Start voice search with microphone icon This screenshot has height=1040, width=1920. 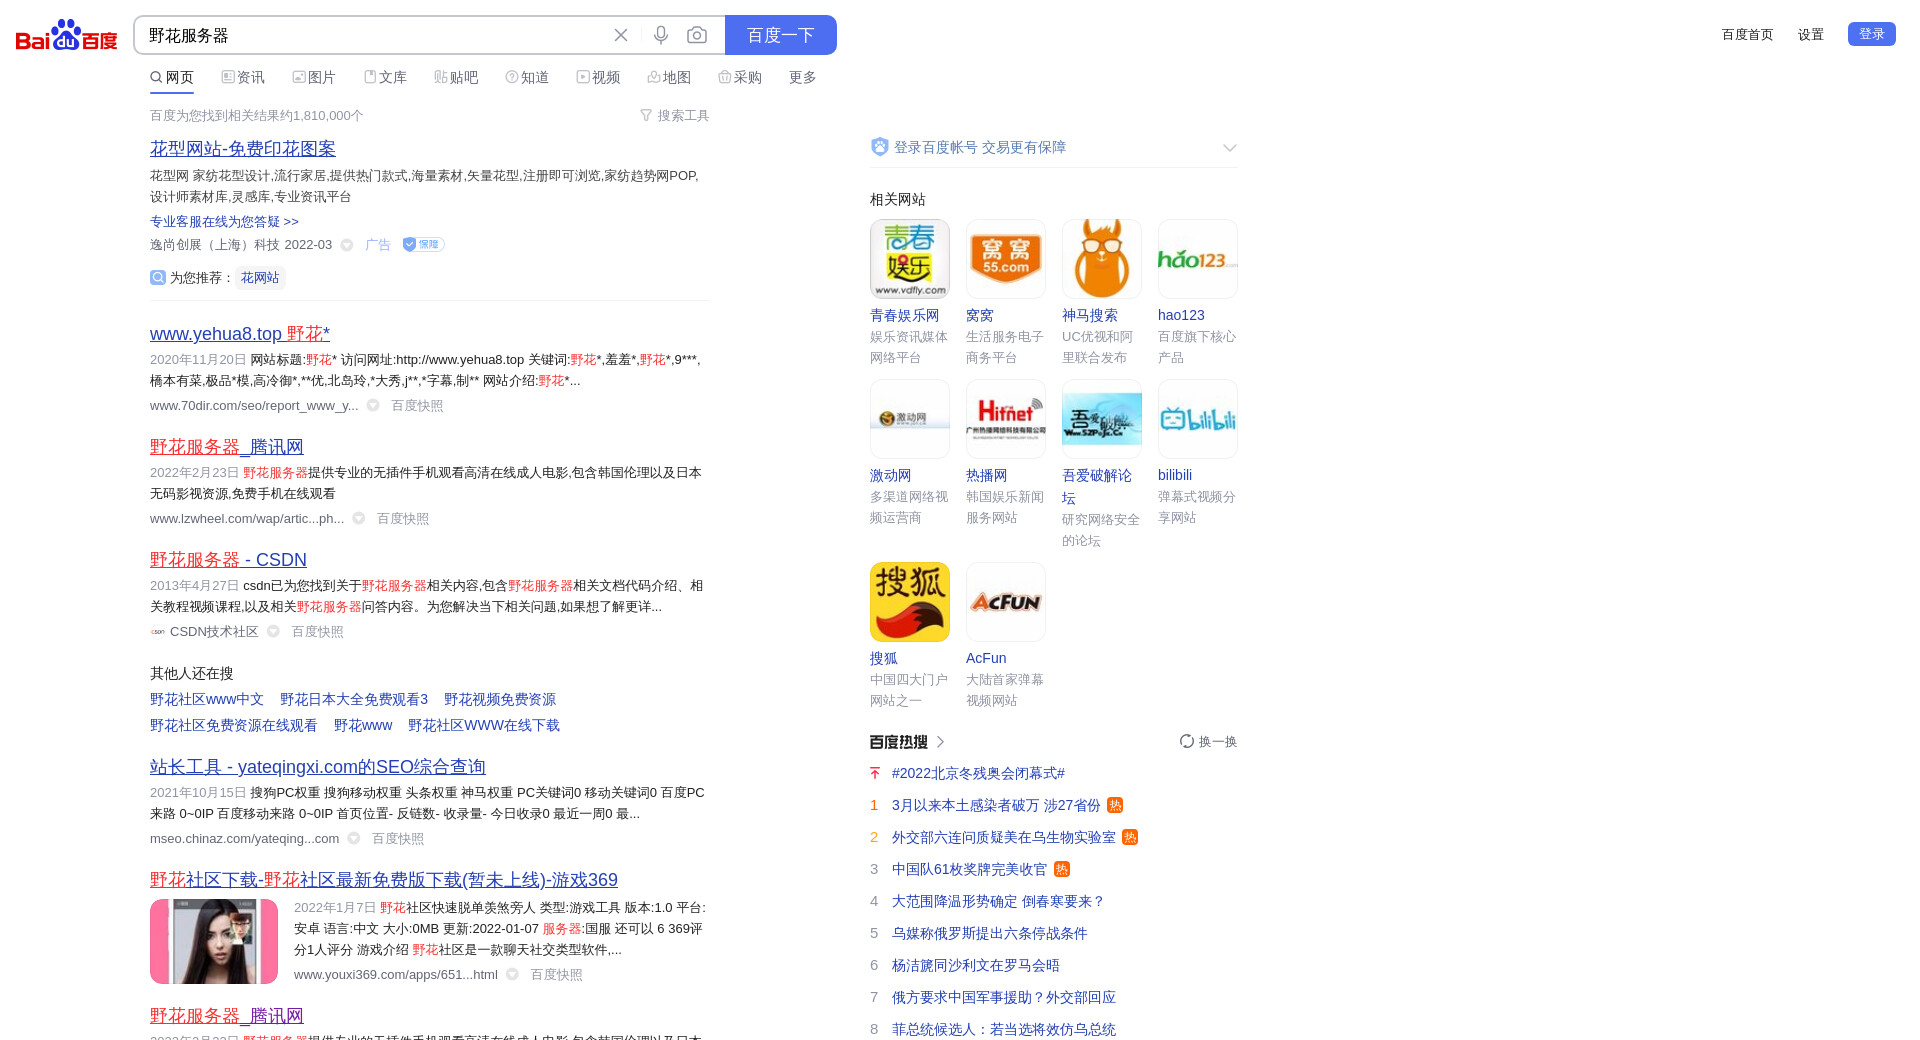[x=661, y=35]
